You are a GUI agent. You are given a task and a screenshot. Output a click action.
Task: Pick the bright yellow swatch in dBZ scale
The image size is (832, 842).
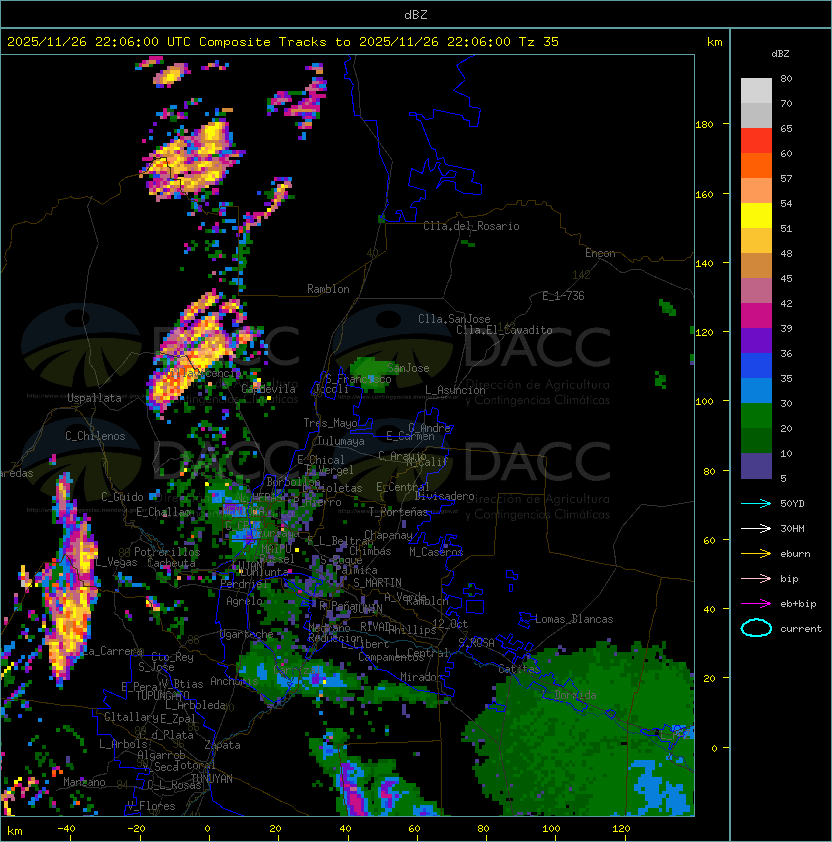(756, 216)
